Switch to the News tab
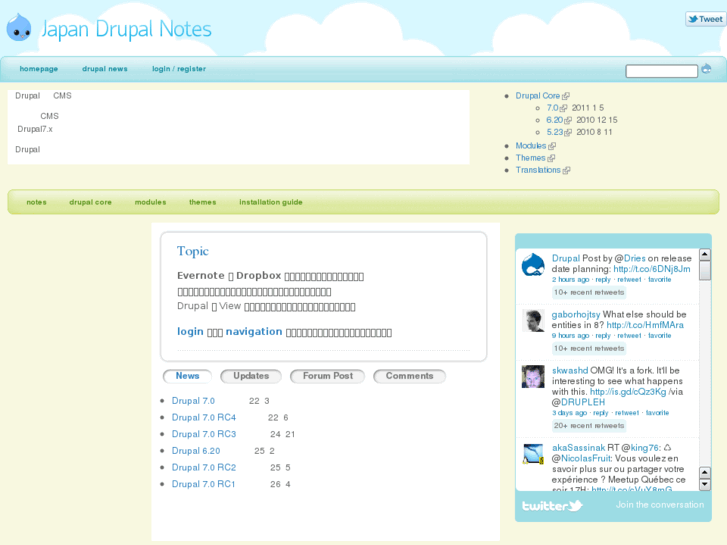727x545 pixels. [187, 376]
